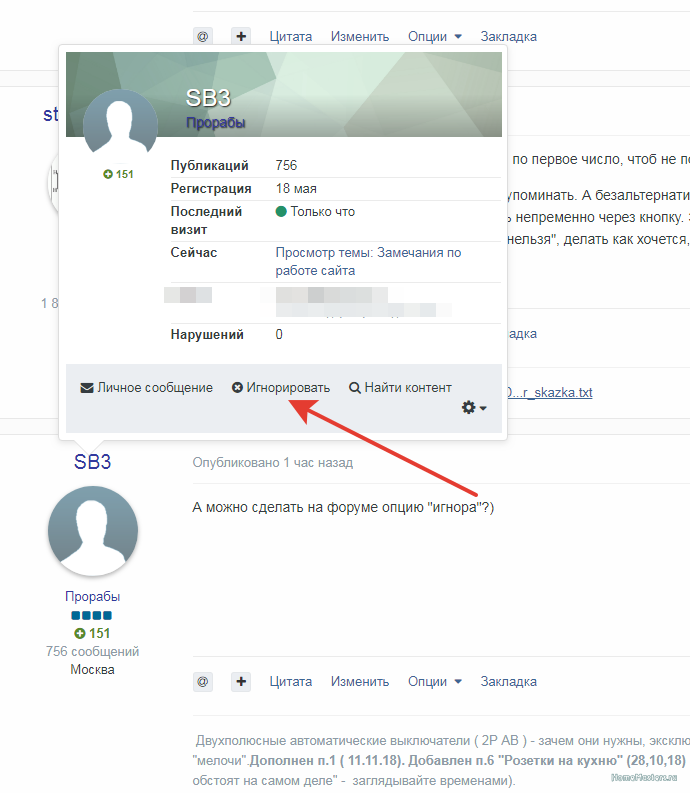Click the top @ mention icon
This screenshot has height=793, width=690.
(203, 36)
